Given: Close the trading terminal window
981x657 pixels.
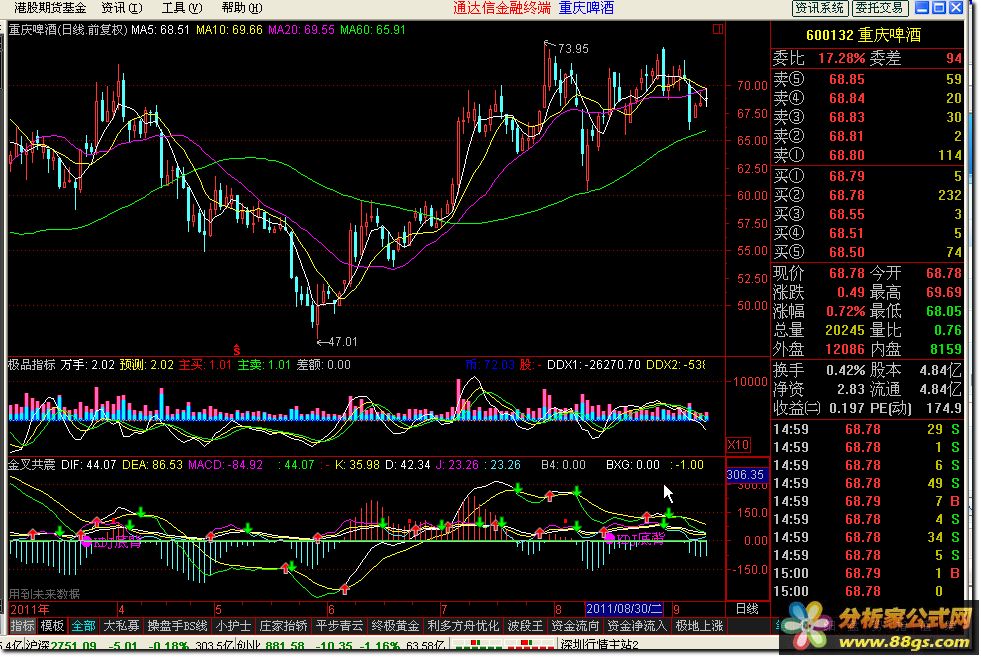Looking at the screenshot, I should coord(956,8).
